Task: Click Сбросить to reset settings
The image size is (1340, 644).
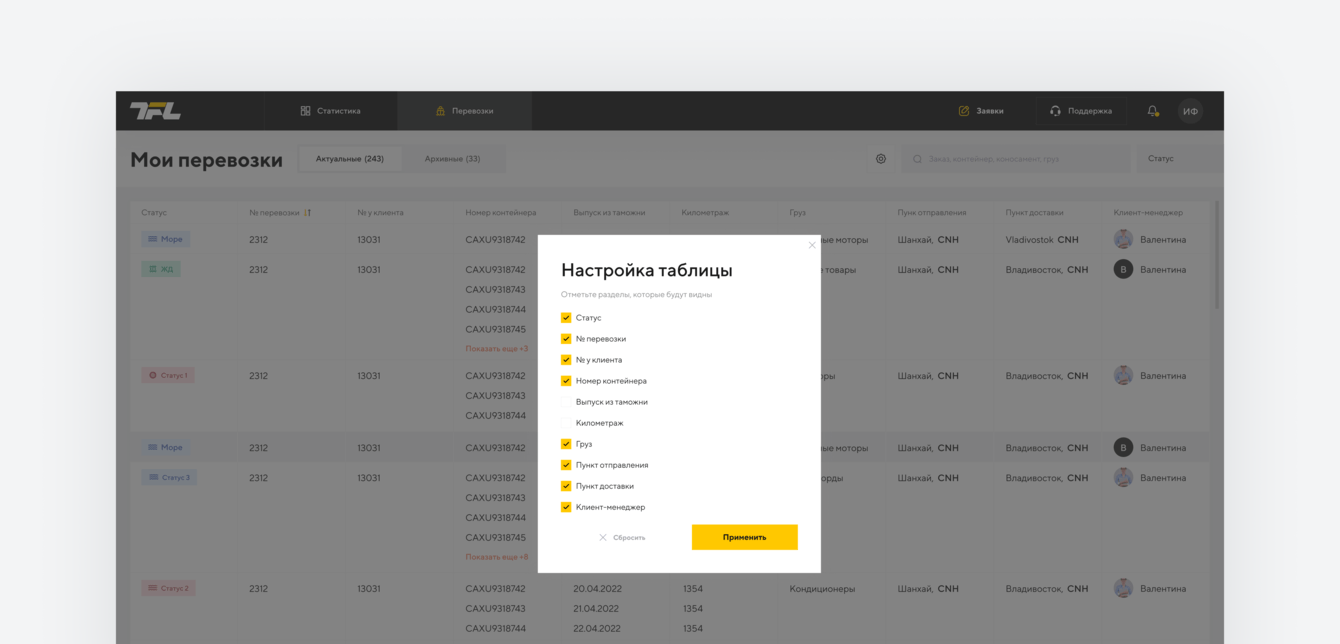Action: pyautogui.click(x=622, y=538)
